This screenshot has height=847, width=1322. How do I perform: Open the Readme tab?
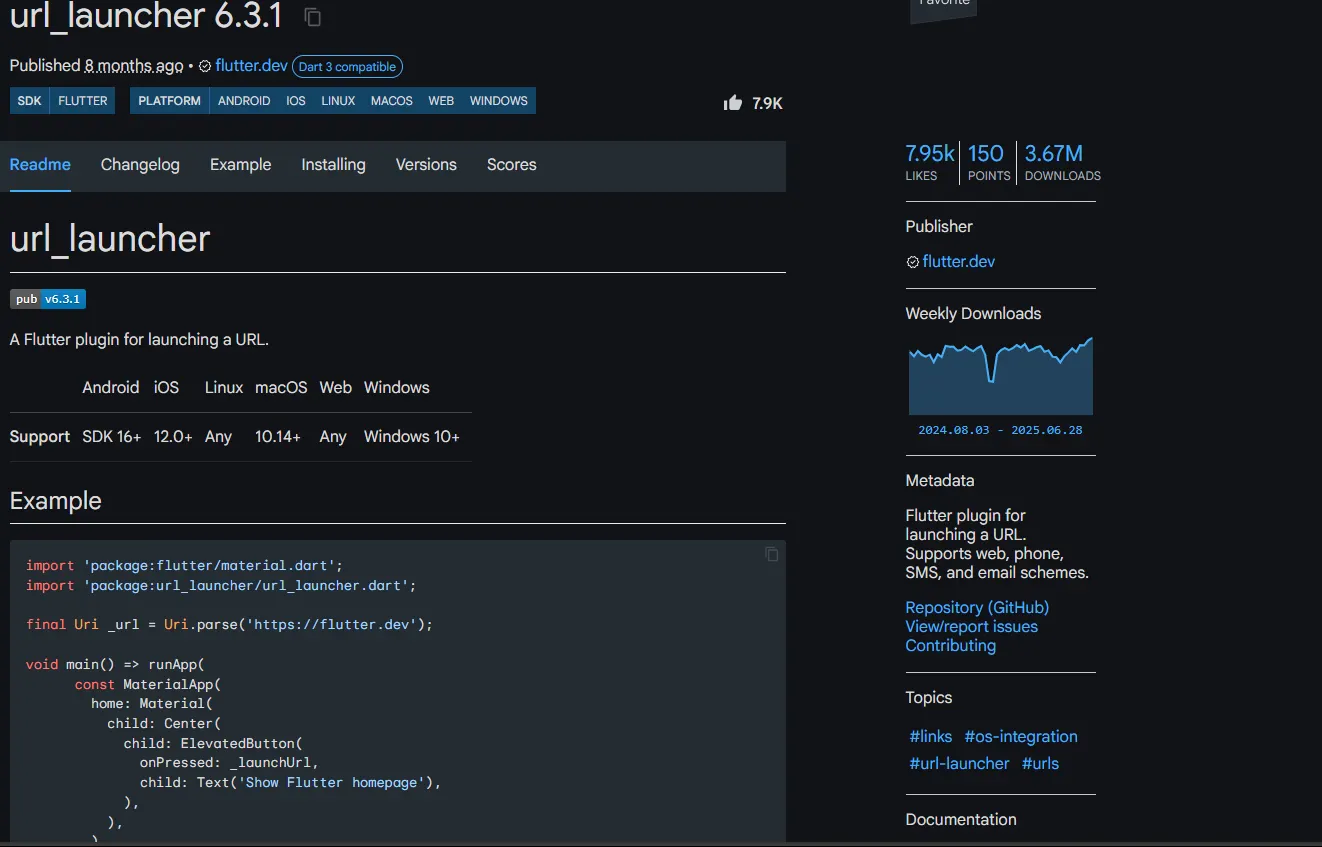coord(40,165)
